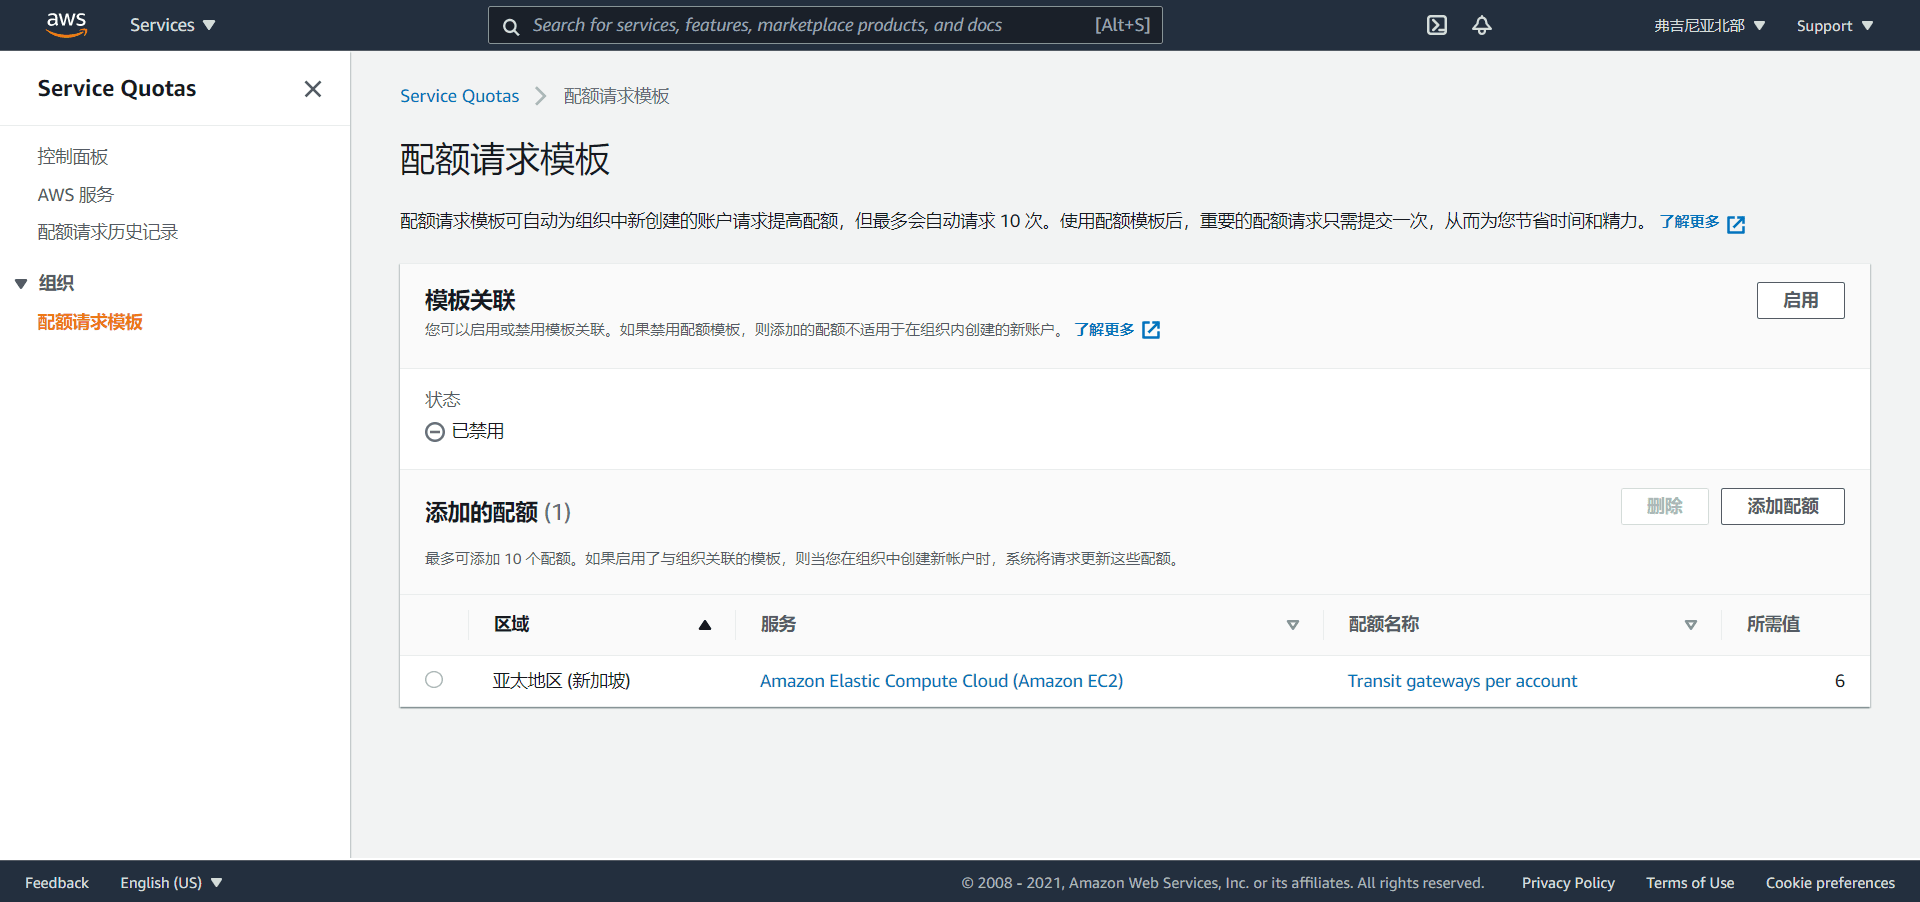Select the 亚太地区 (新加坡) row radio button
Image resolution: width=1920 pixels, height=902 pixels.
pos(434,680)
